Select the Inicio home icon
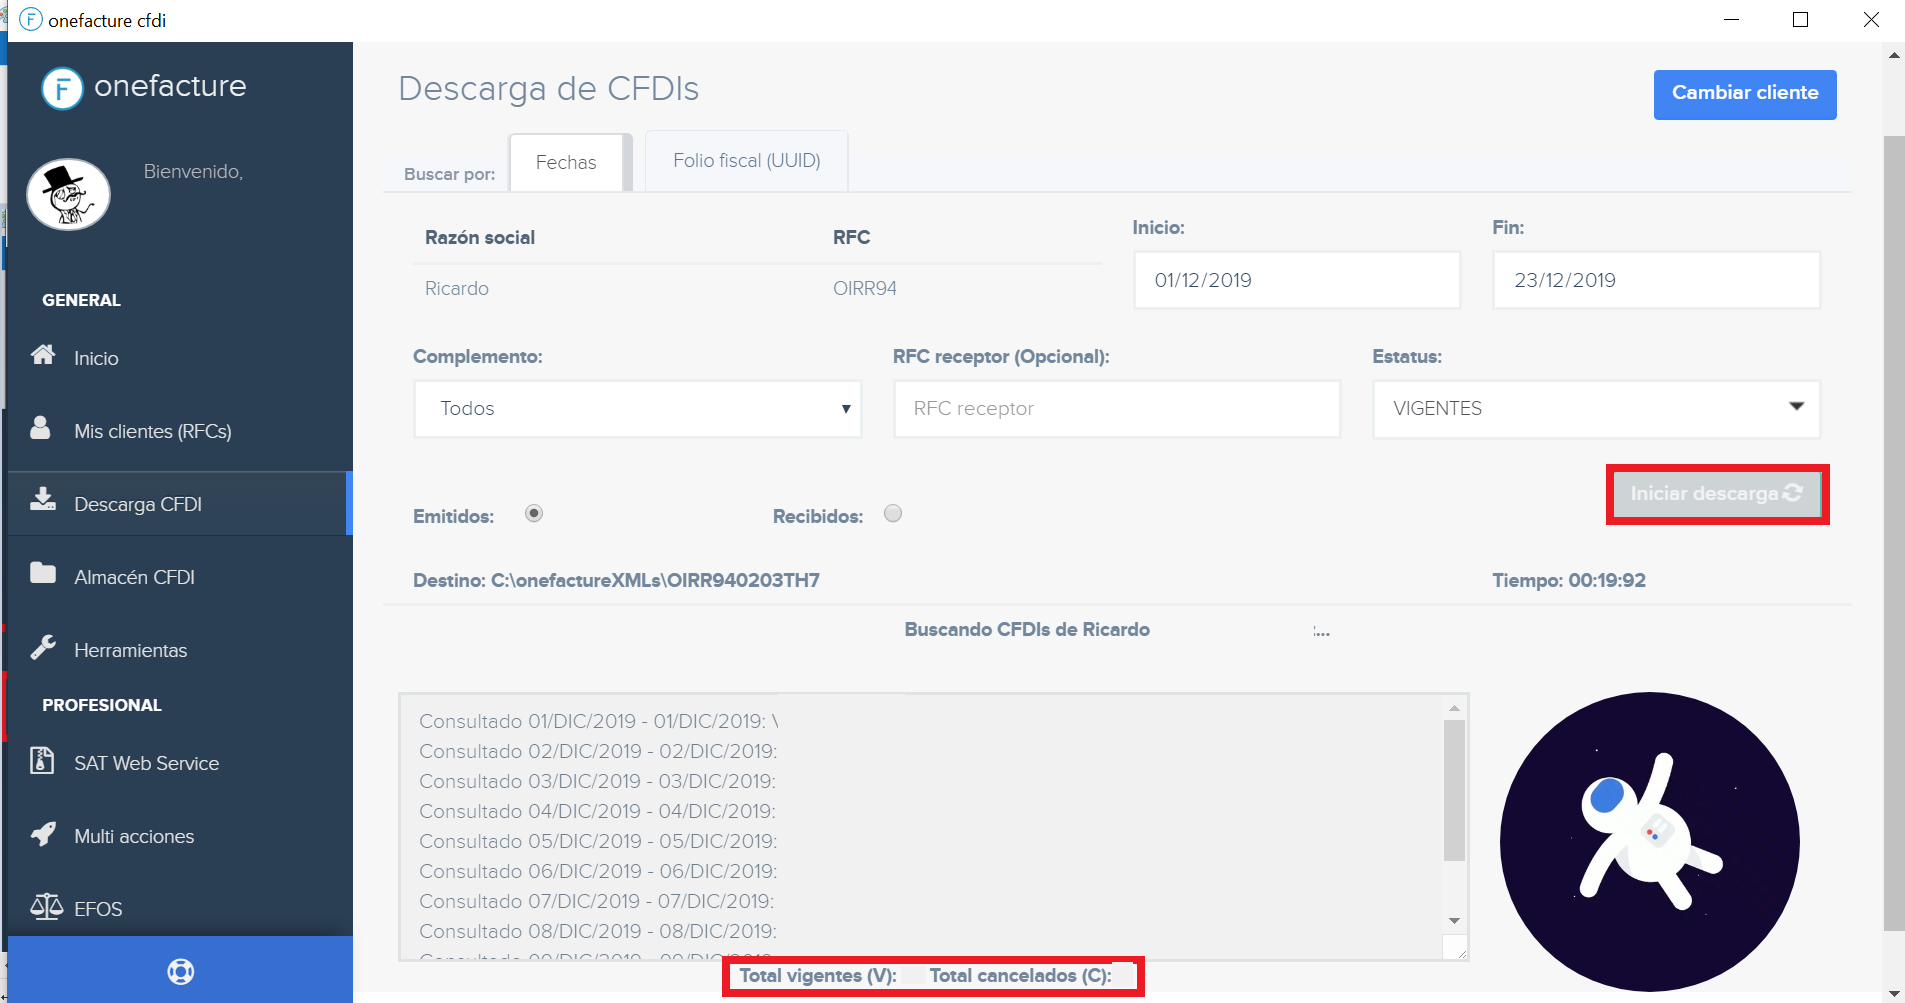Image resolution: width=1905 pixels, height=1003 pixels. click(x=44, y=355)
